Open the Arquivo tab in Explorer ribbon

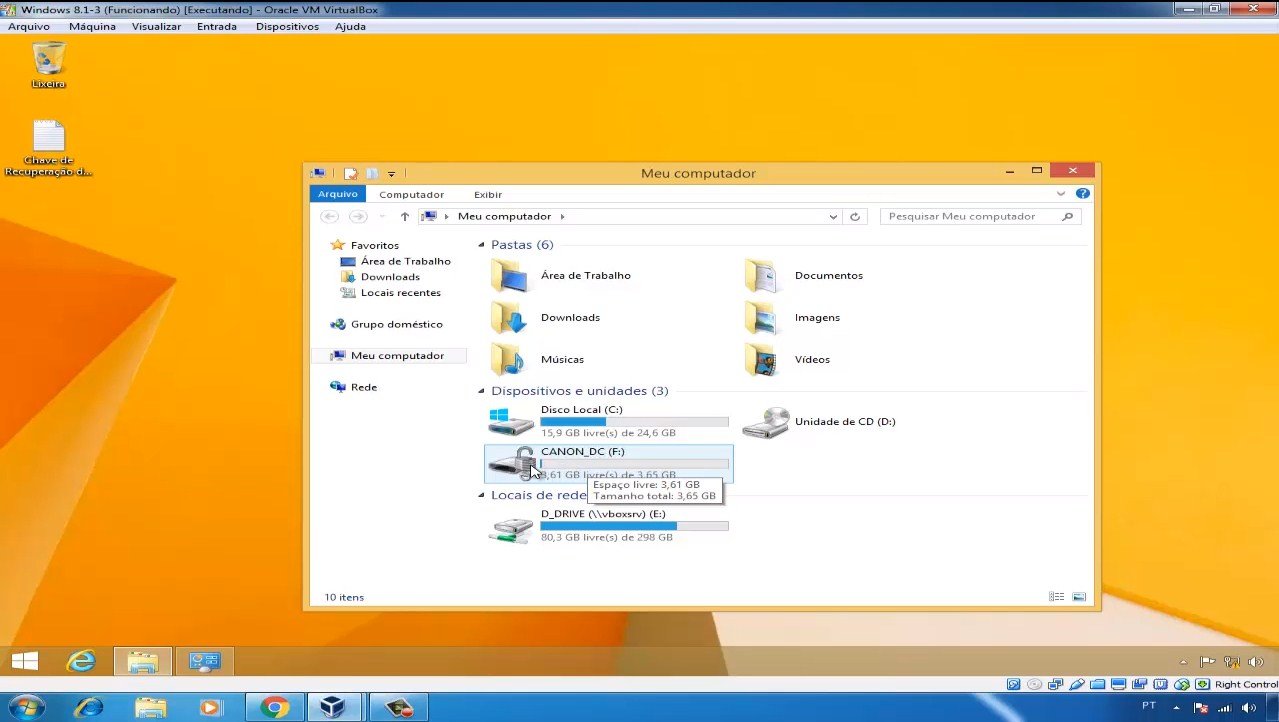click(x=338, y=194)
